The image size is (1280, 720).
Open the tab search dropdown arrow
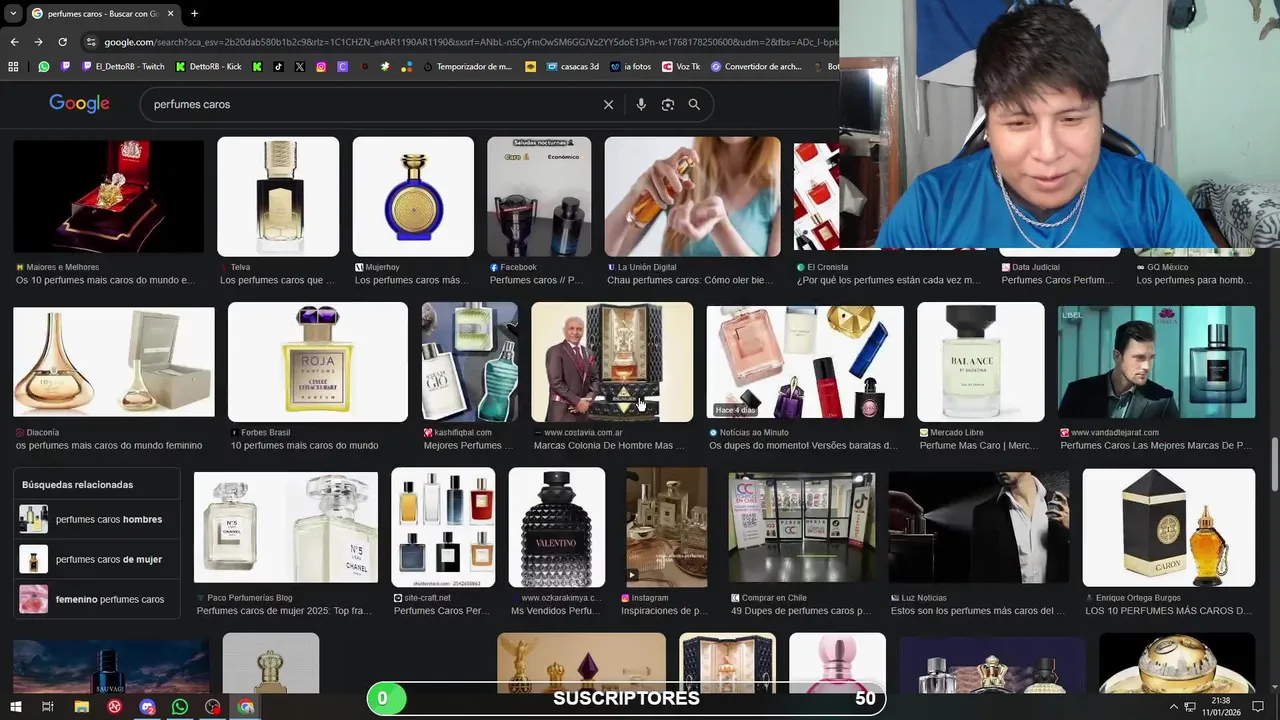tap(12, 14)
